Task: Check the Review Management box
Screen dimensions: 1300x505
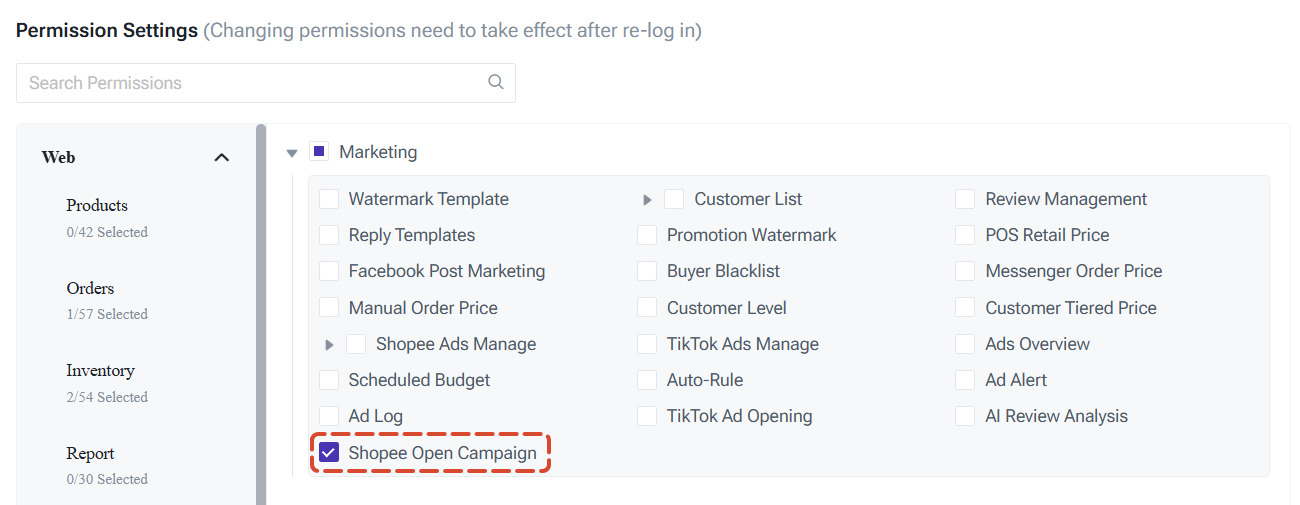Action: click(965, 199)
